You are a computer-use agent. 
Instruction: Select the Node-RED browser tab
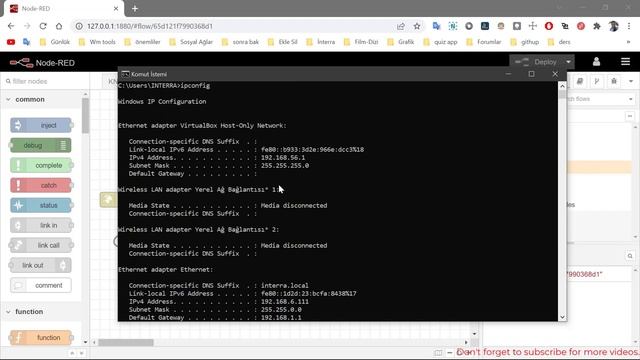tap(63, 9)
